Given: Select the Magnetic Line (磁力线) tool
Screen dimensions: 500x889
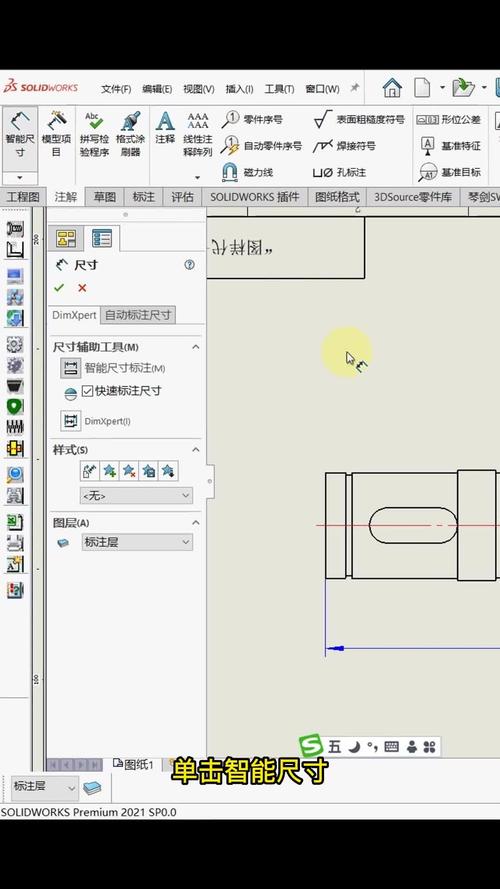Looking at the screenshot, I should [x=247, y=172].
